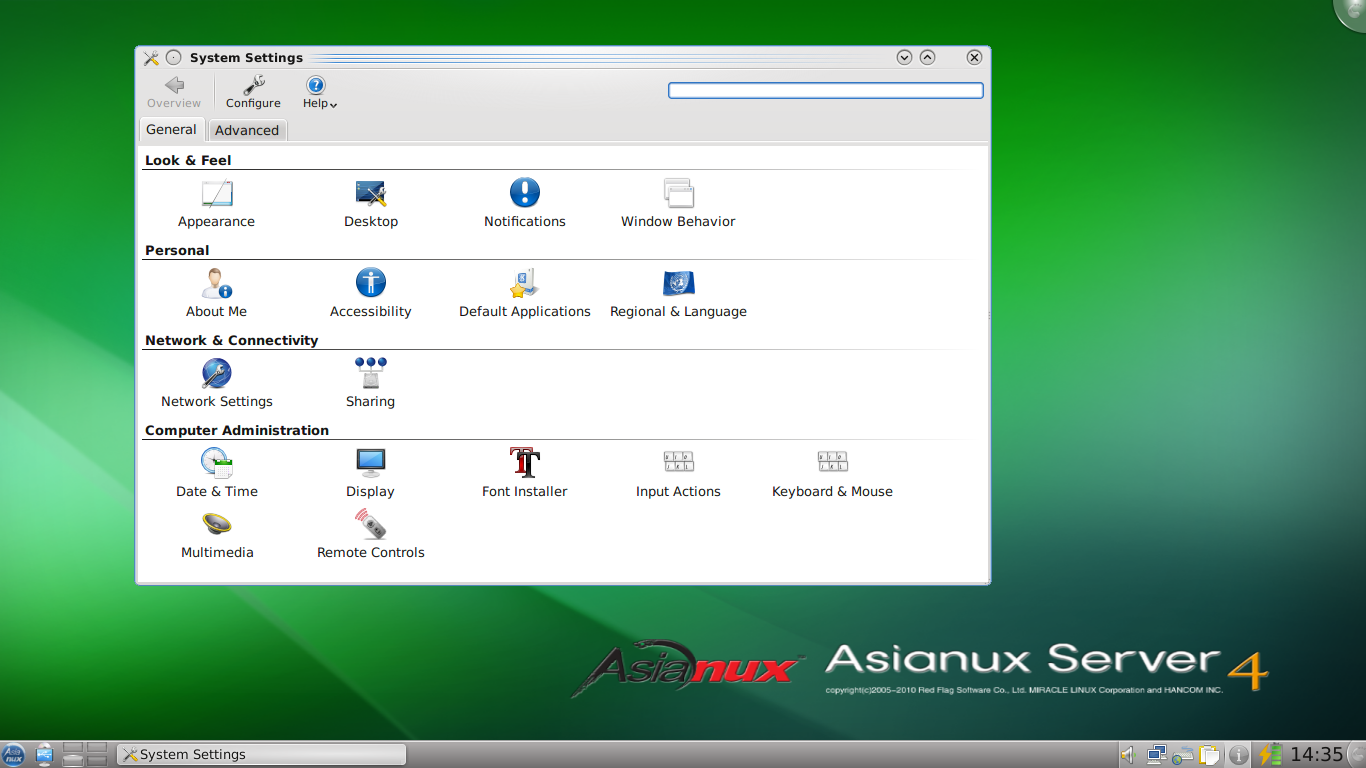Open Notifications settings
The height and width of the screenshot is (768, 1366).
[x=525, y=204]
